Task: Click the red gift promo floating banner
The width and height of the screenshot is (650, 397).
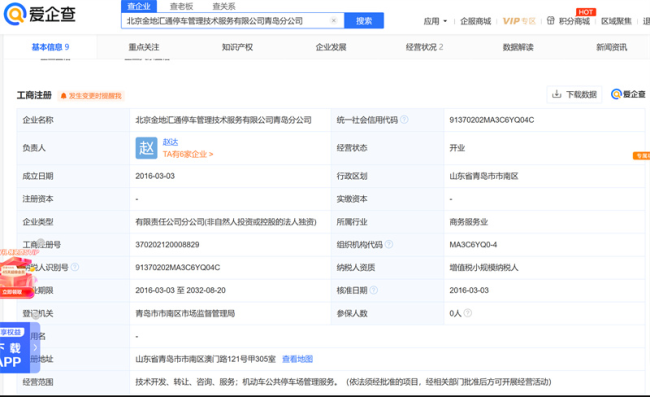Action: coord(17,274)
